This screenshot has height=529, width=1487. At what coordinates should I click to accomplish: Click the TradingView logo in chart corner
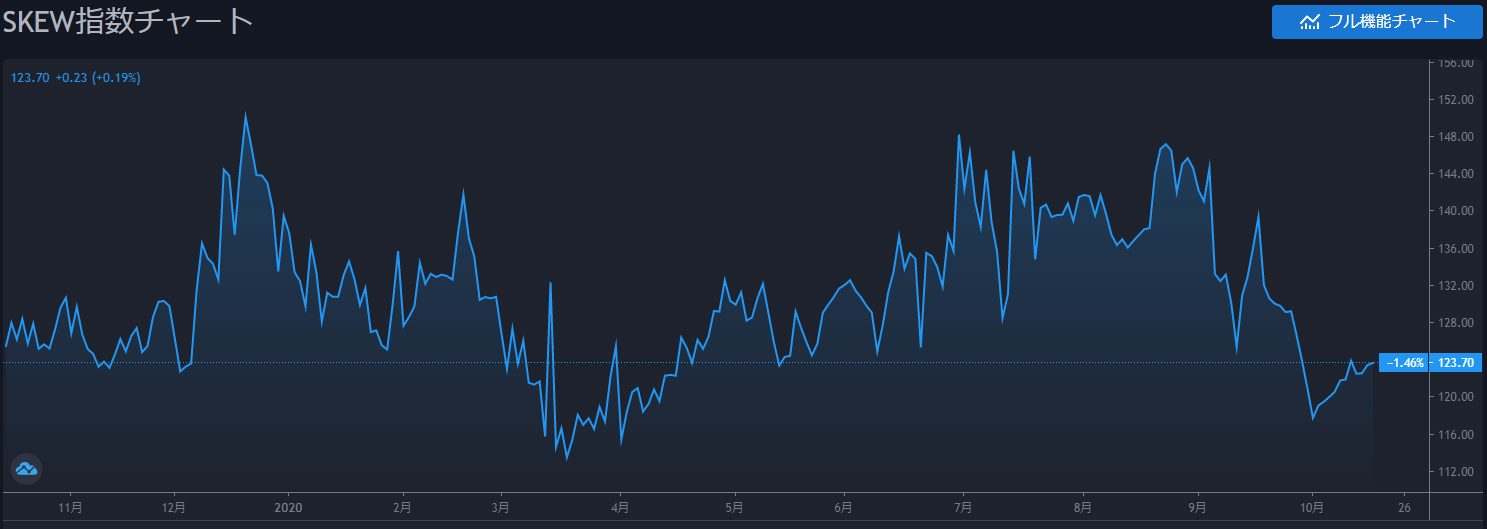click(26, 467)
